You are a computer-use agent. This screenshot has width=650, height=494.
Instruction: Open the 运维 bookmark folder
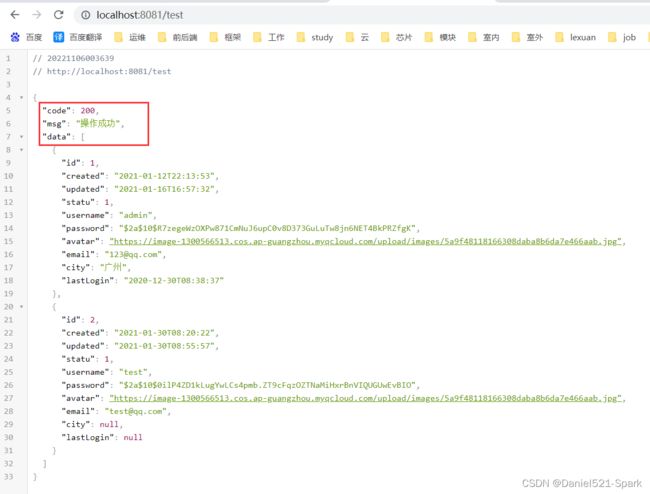(130, 37)
